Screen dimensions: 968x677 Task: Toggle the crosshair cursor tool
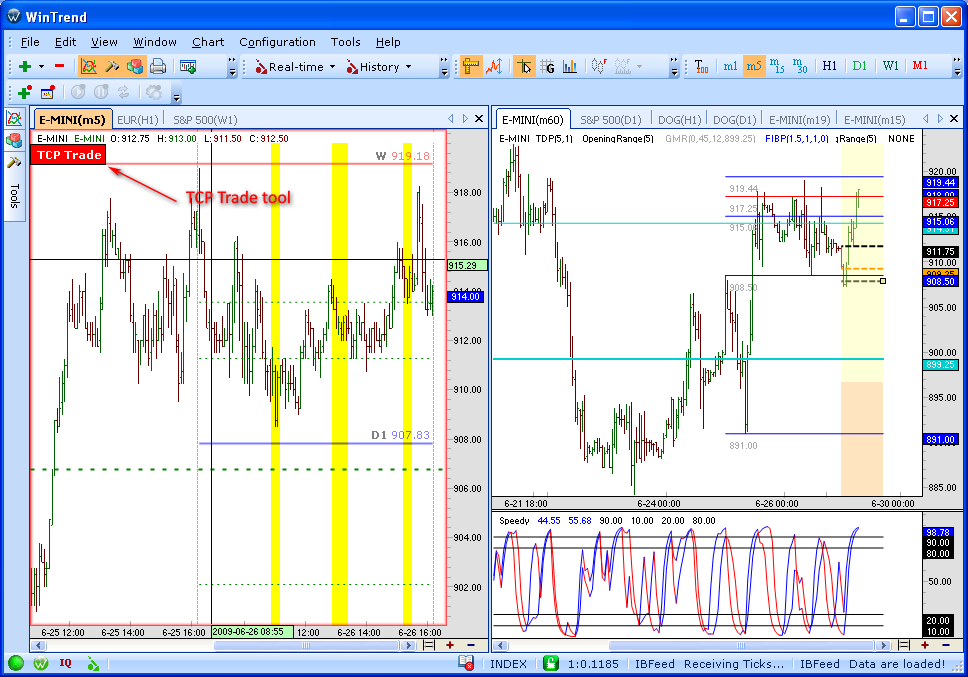[x=524, y=67]
